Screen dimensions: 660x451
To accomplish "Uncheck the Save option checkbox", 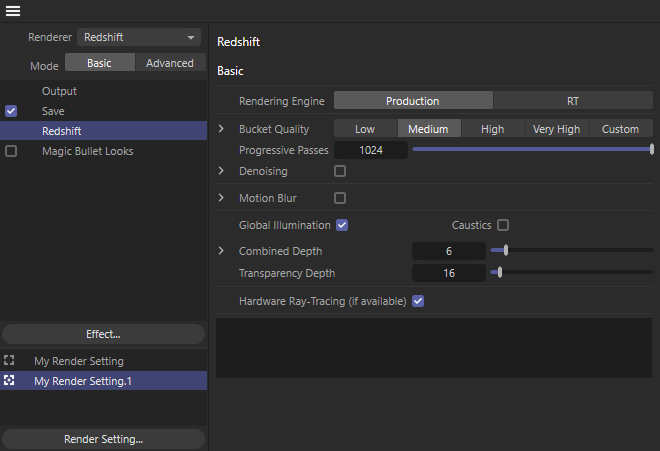I will pos(11,111).
